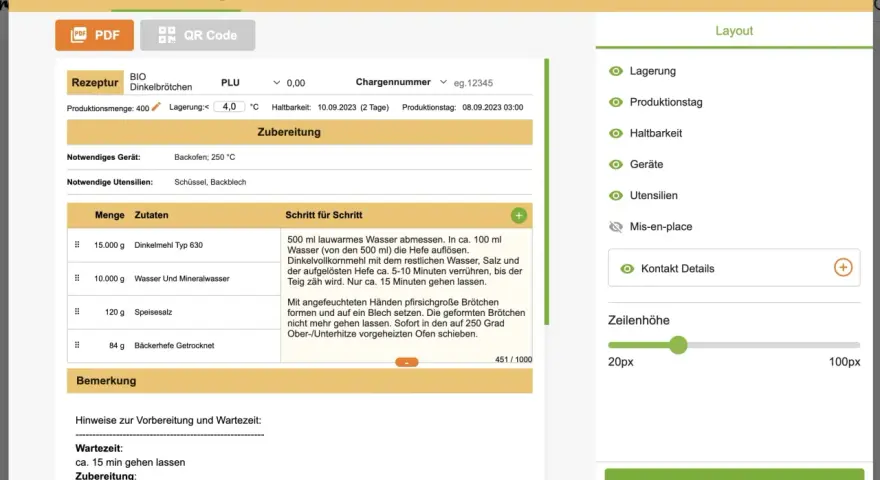Show the Mis-en-place section via crossed eye

pyautogui.click(x=616, y=227)
